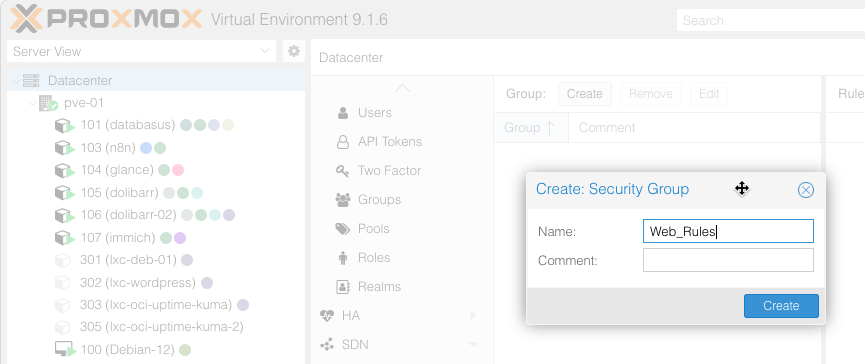Click container icon for 105 (dolibarr)

65,192
